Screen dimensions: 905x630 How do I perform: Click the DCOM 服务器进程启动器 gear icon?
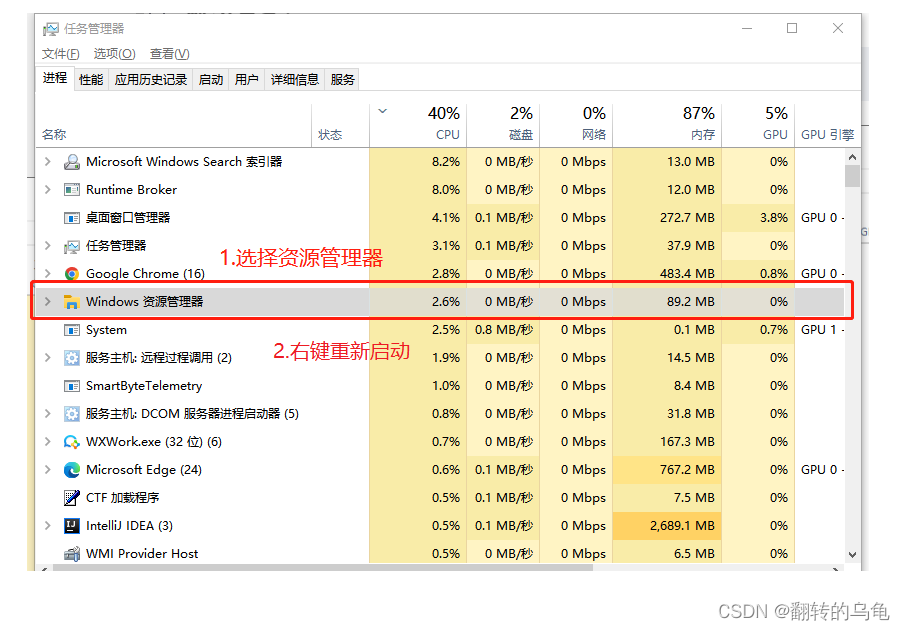coord(72,414)
